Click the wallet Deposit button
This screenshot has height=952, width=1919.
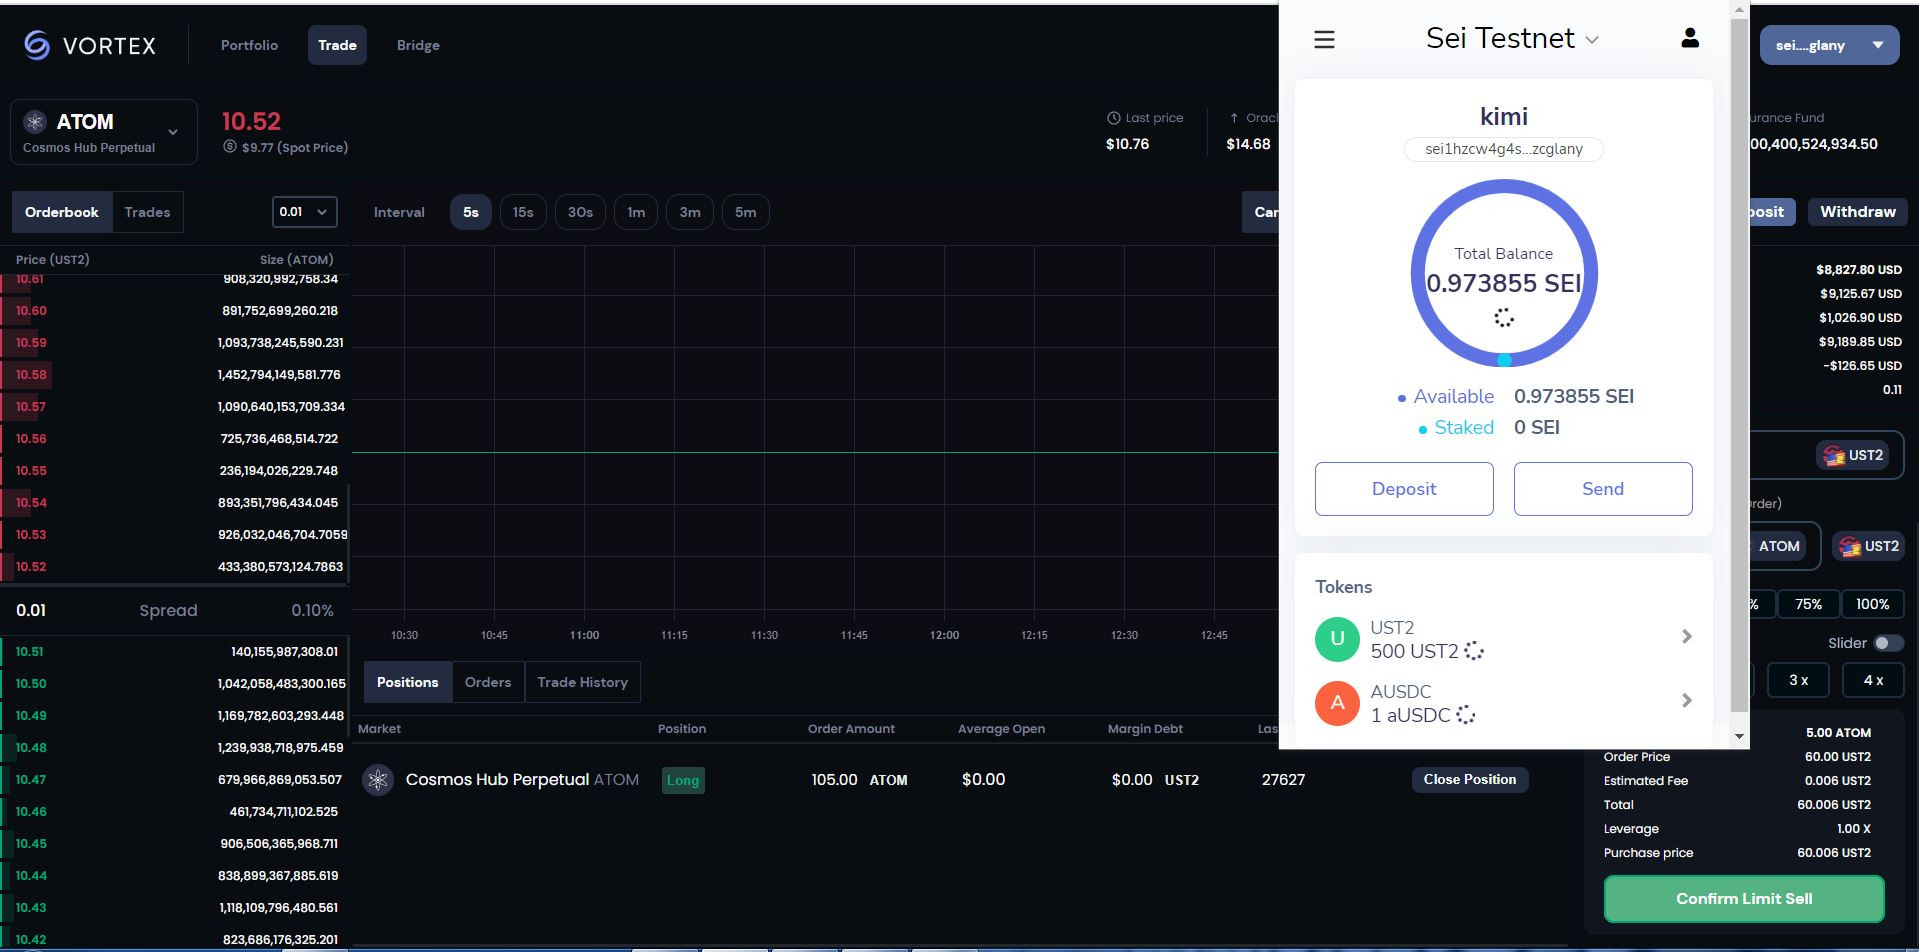pyautogui.click(x=1404, y=489)
